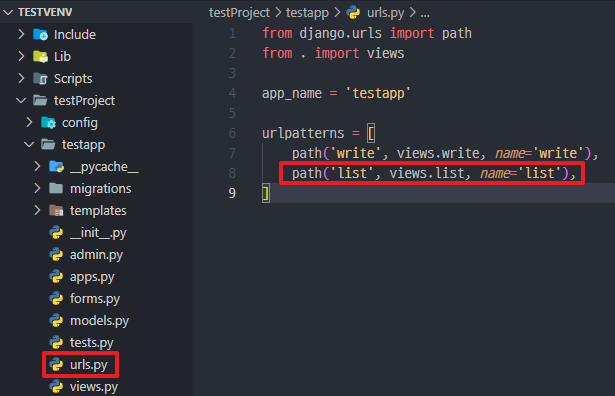This screenshot has height=396, width=615.
Task: Click the migrations folder icon
Action: [56, 189]
